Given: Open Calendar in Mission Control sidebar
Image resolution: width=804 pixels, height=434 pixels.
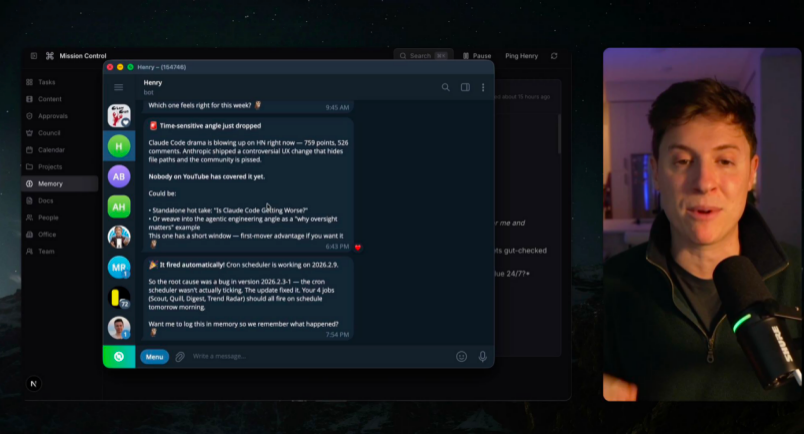Looking at the screenshot, I should click(x=59, y=150).
